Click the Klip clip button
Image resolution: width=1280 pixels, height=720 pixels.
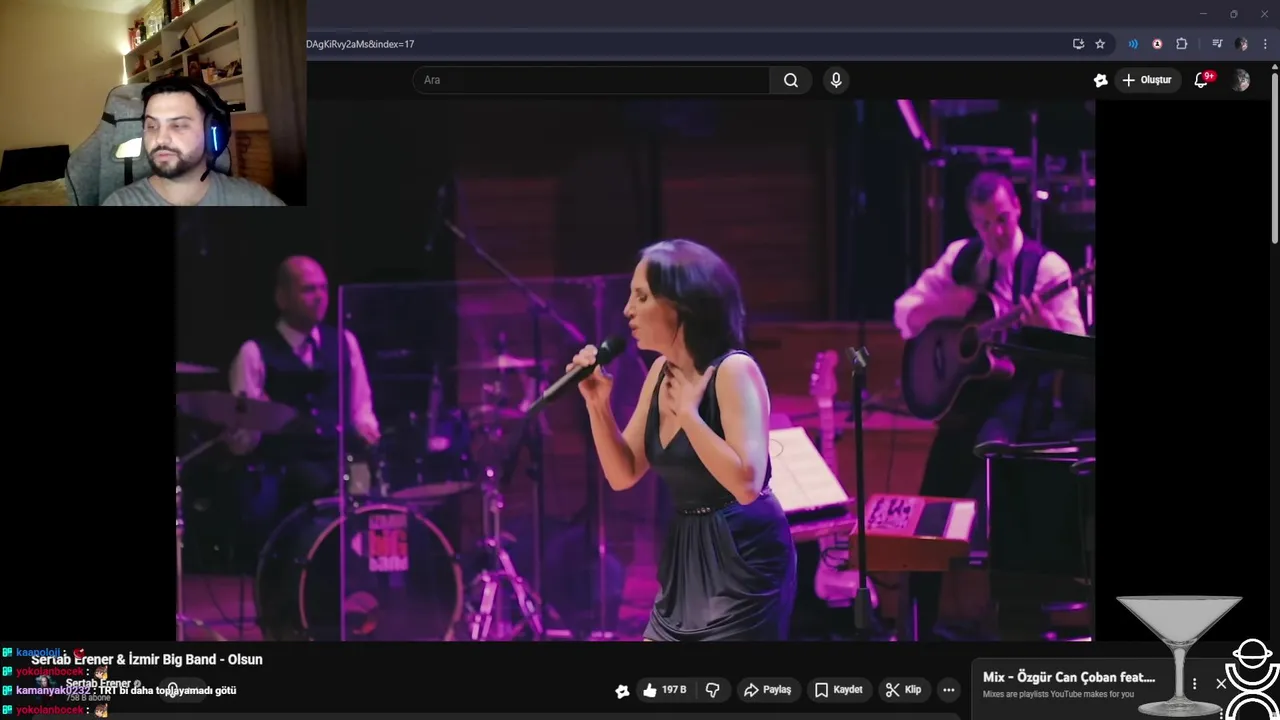[x=903, y=690]
